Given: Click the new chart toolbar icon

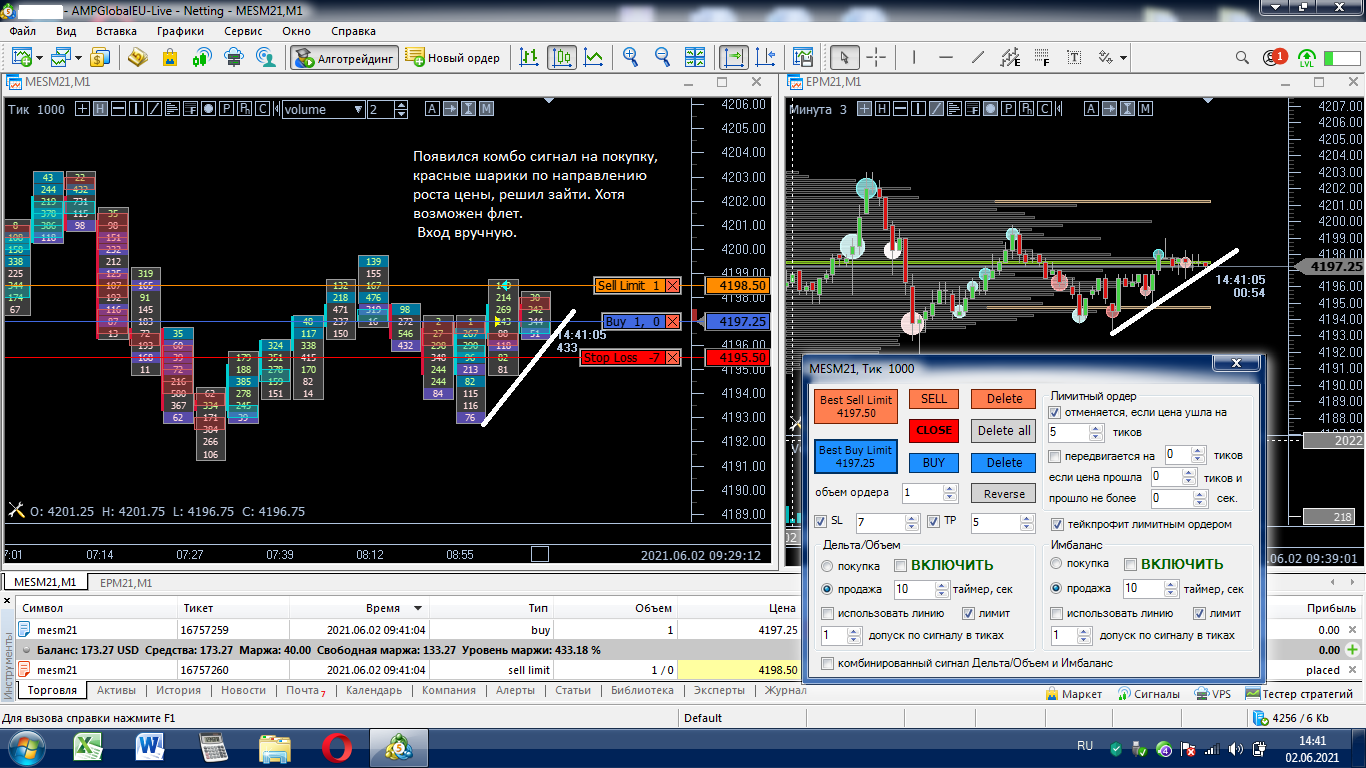Looking at the screenshot, I should click(x=20, y=57).
